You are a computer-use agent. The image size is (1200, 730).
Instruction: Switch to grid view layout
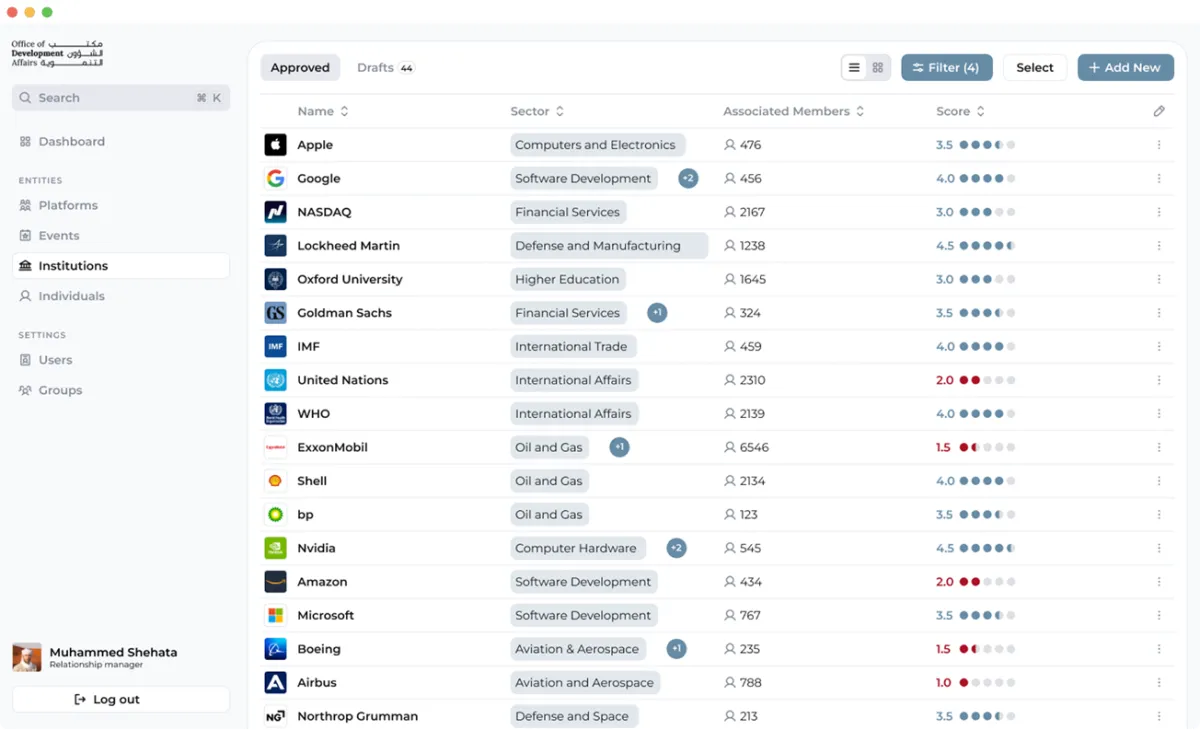[878, 67]
